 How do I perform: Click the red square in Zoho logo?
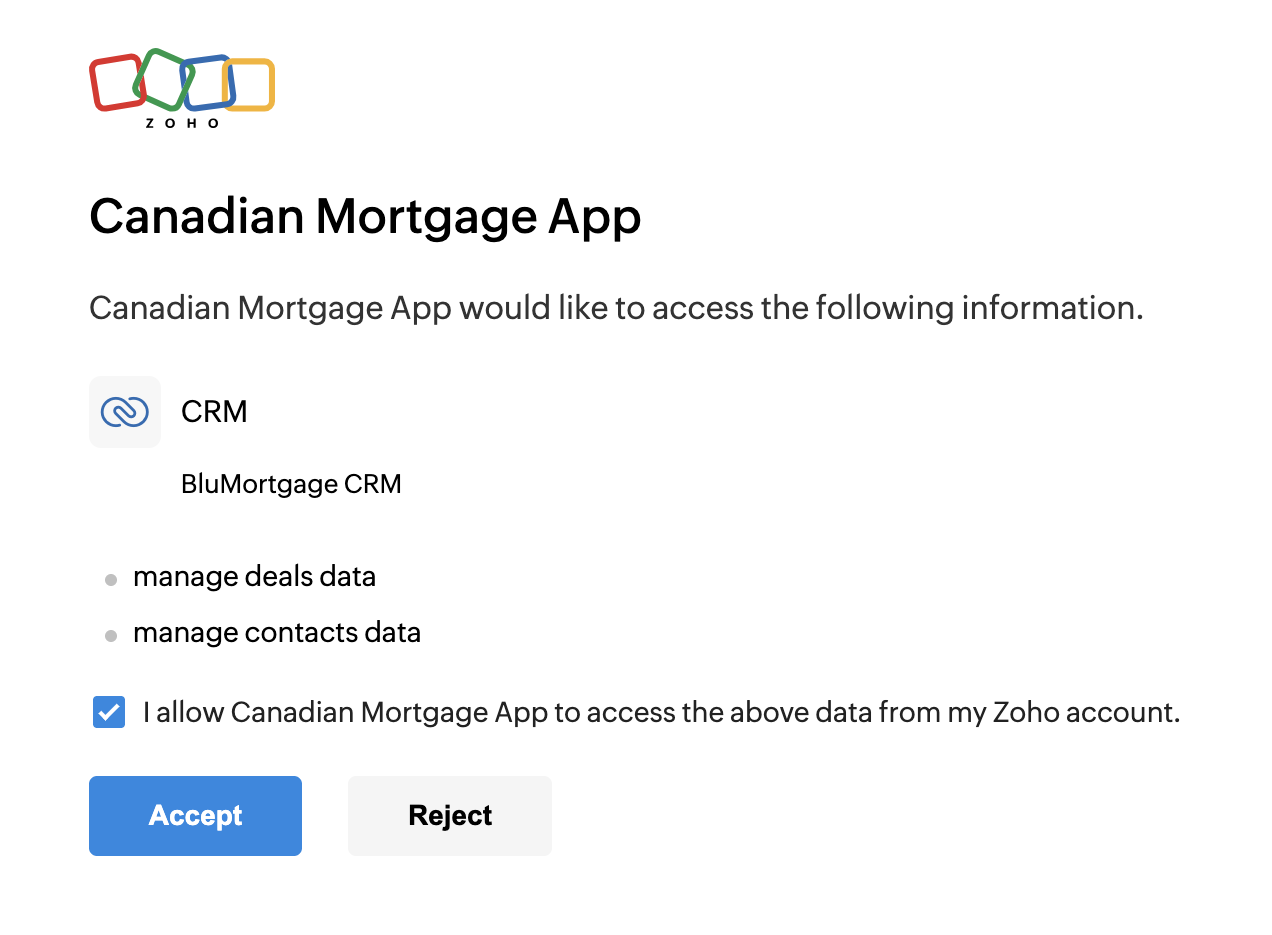pyautogui.click(x=116, y=83)
